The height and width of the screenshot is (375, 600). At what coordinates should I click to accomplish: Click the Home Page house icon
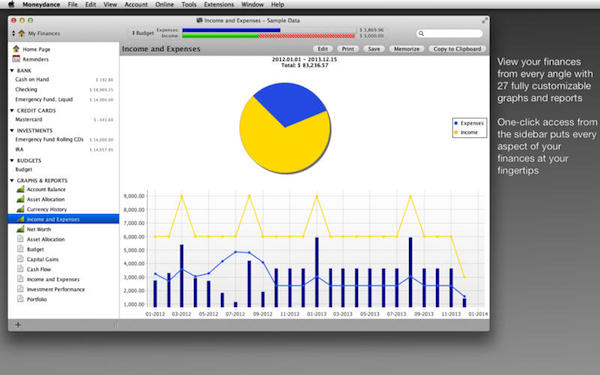[16, 49]
